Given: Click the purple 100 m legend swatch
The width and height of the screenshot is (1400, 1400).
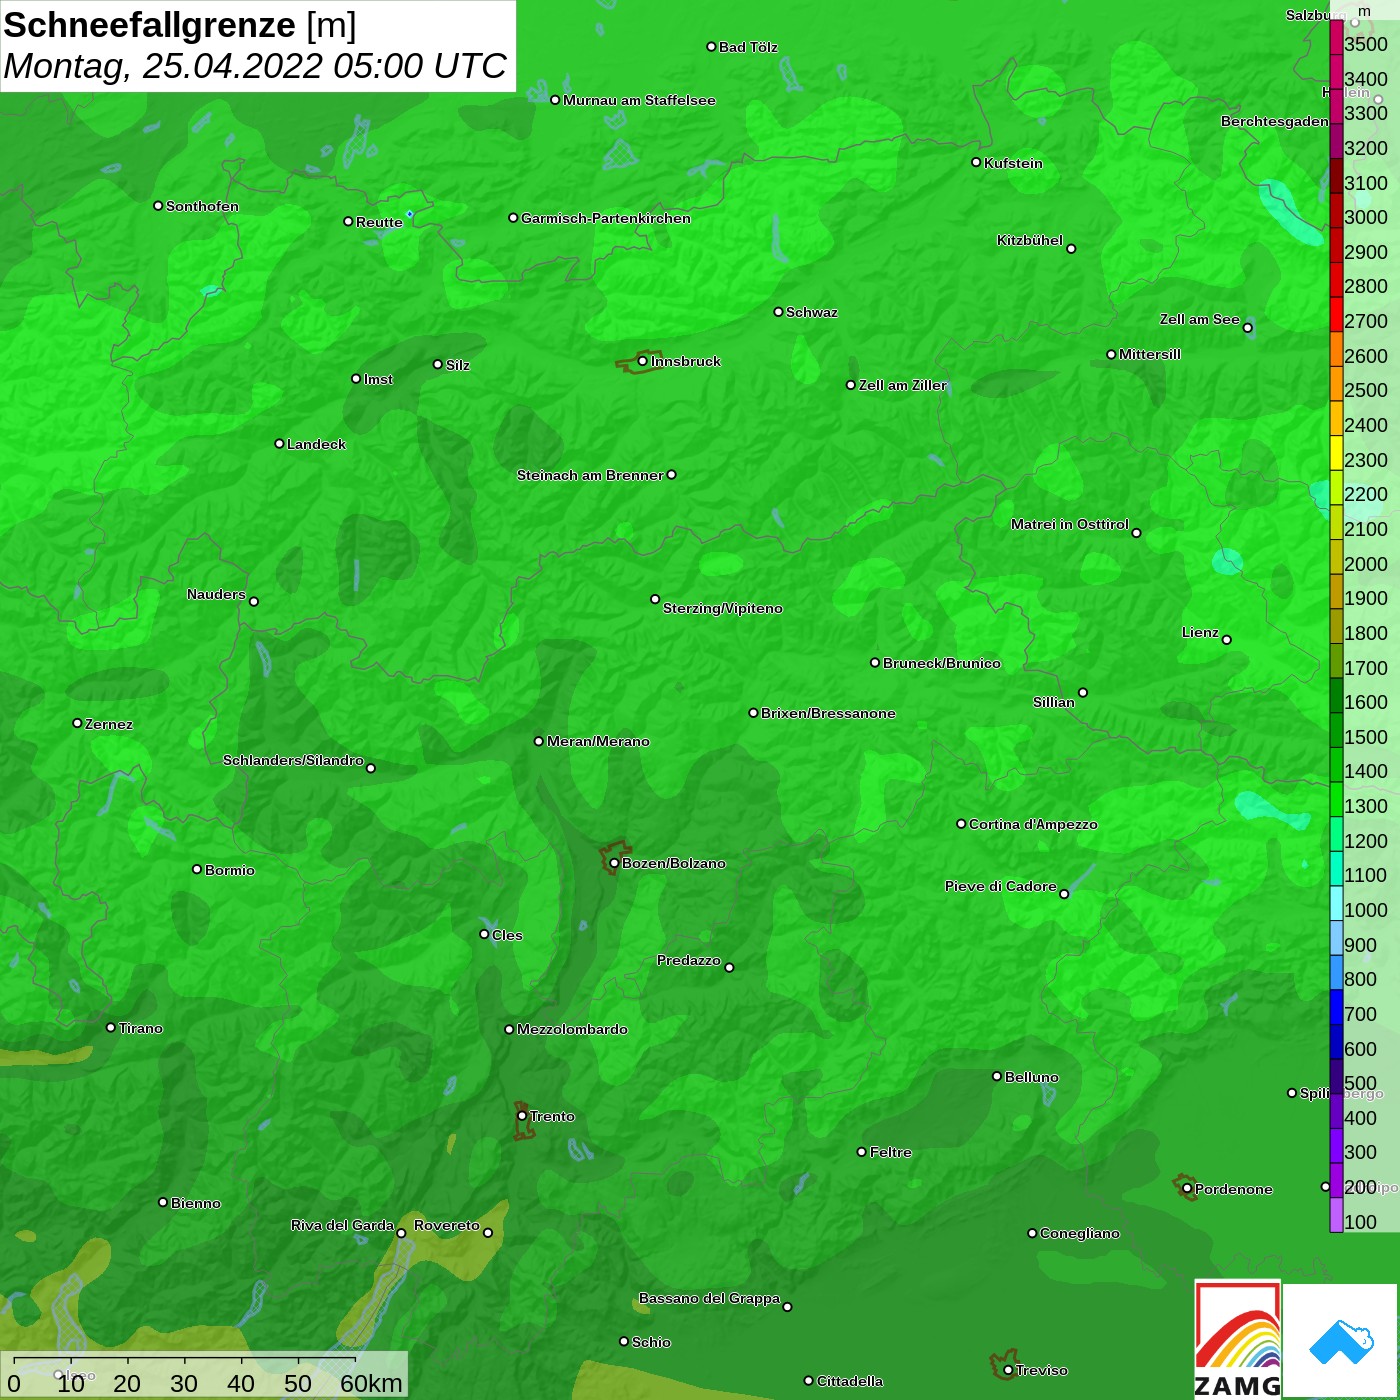Looking at the screenshot, I should pos(1336,1214).
